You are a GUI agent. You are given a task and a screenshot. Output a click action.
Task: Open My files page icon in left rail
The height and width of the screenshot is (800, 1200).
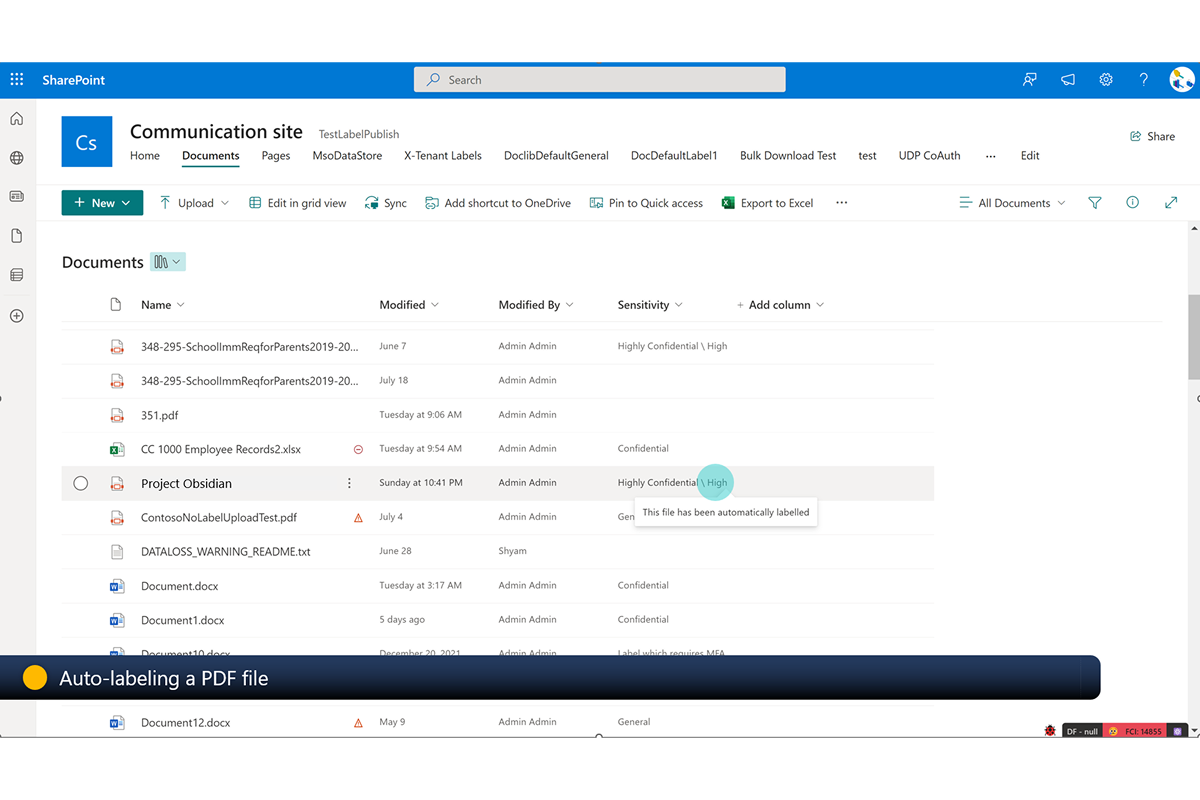[17, 236]
